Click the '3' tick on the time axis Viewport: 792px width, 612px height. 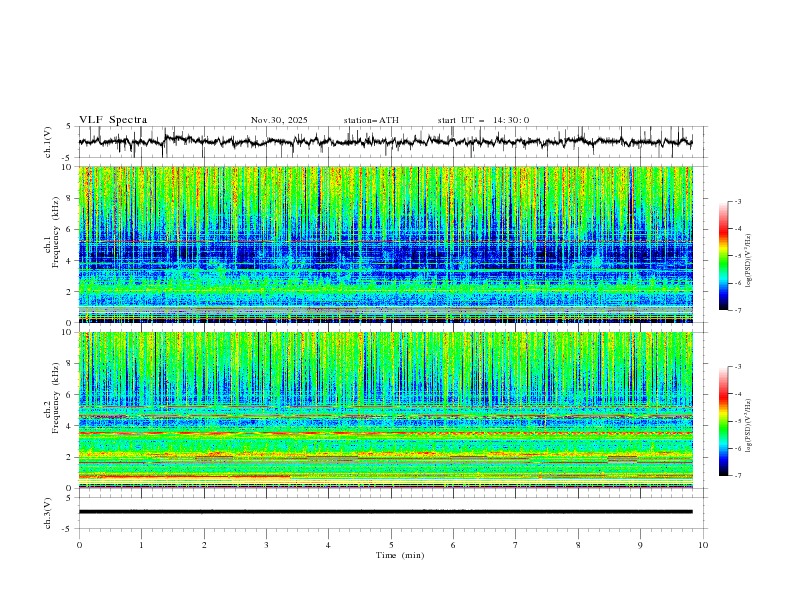266,545
